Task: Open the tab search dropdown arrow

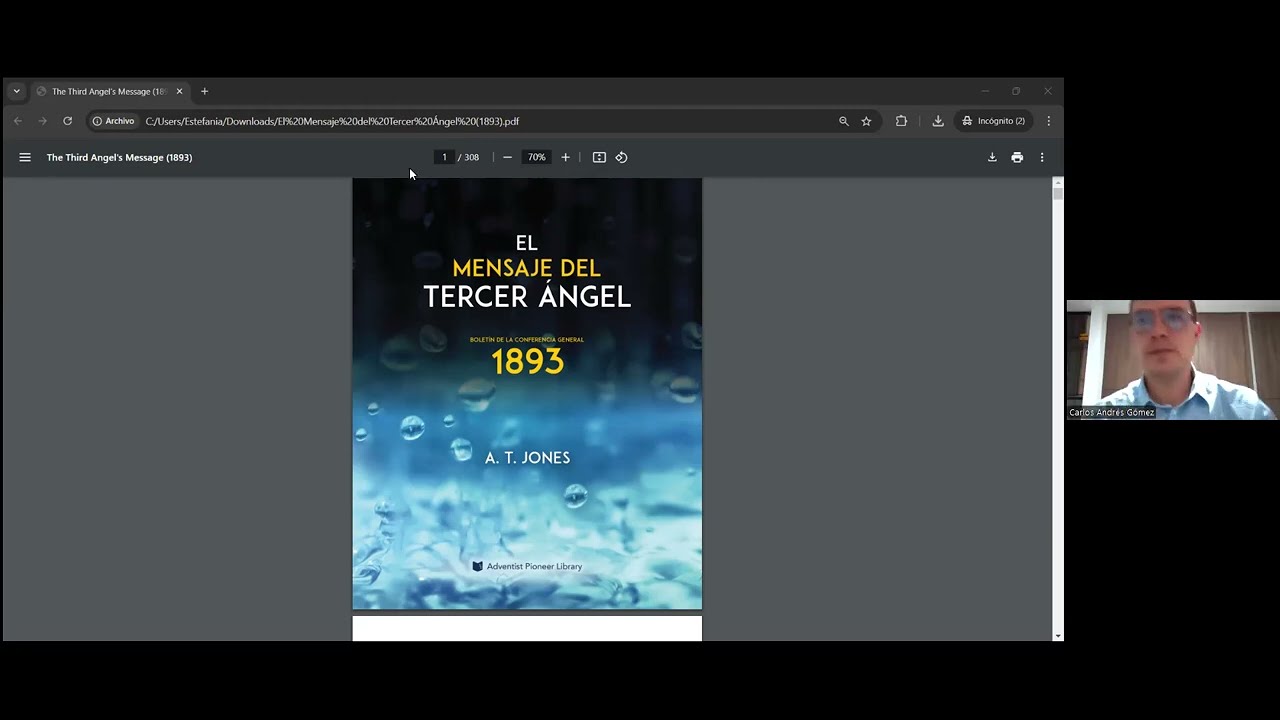Action: point(16,91)
